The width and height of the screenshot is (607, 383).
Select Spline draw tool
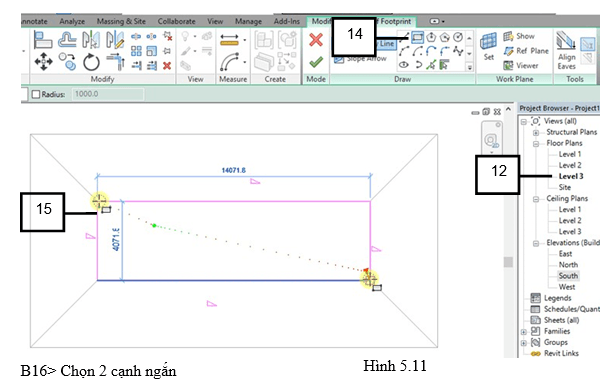[458, 51]
